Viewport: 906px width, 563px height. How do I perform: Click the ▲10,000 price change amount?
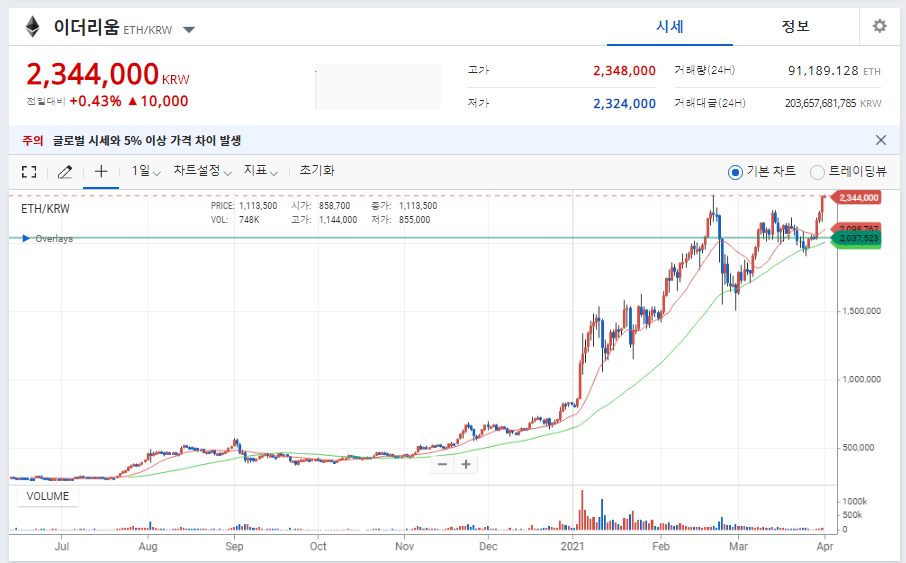point(158,101)
